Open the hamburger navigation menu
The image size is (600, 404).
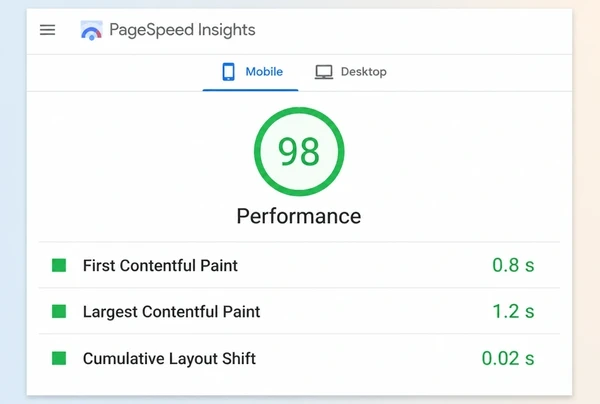(x=47, y=30)
